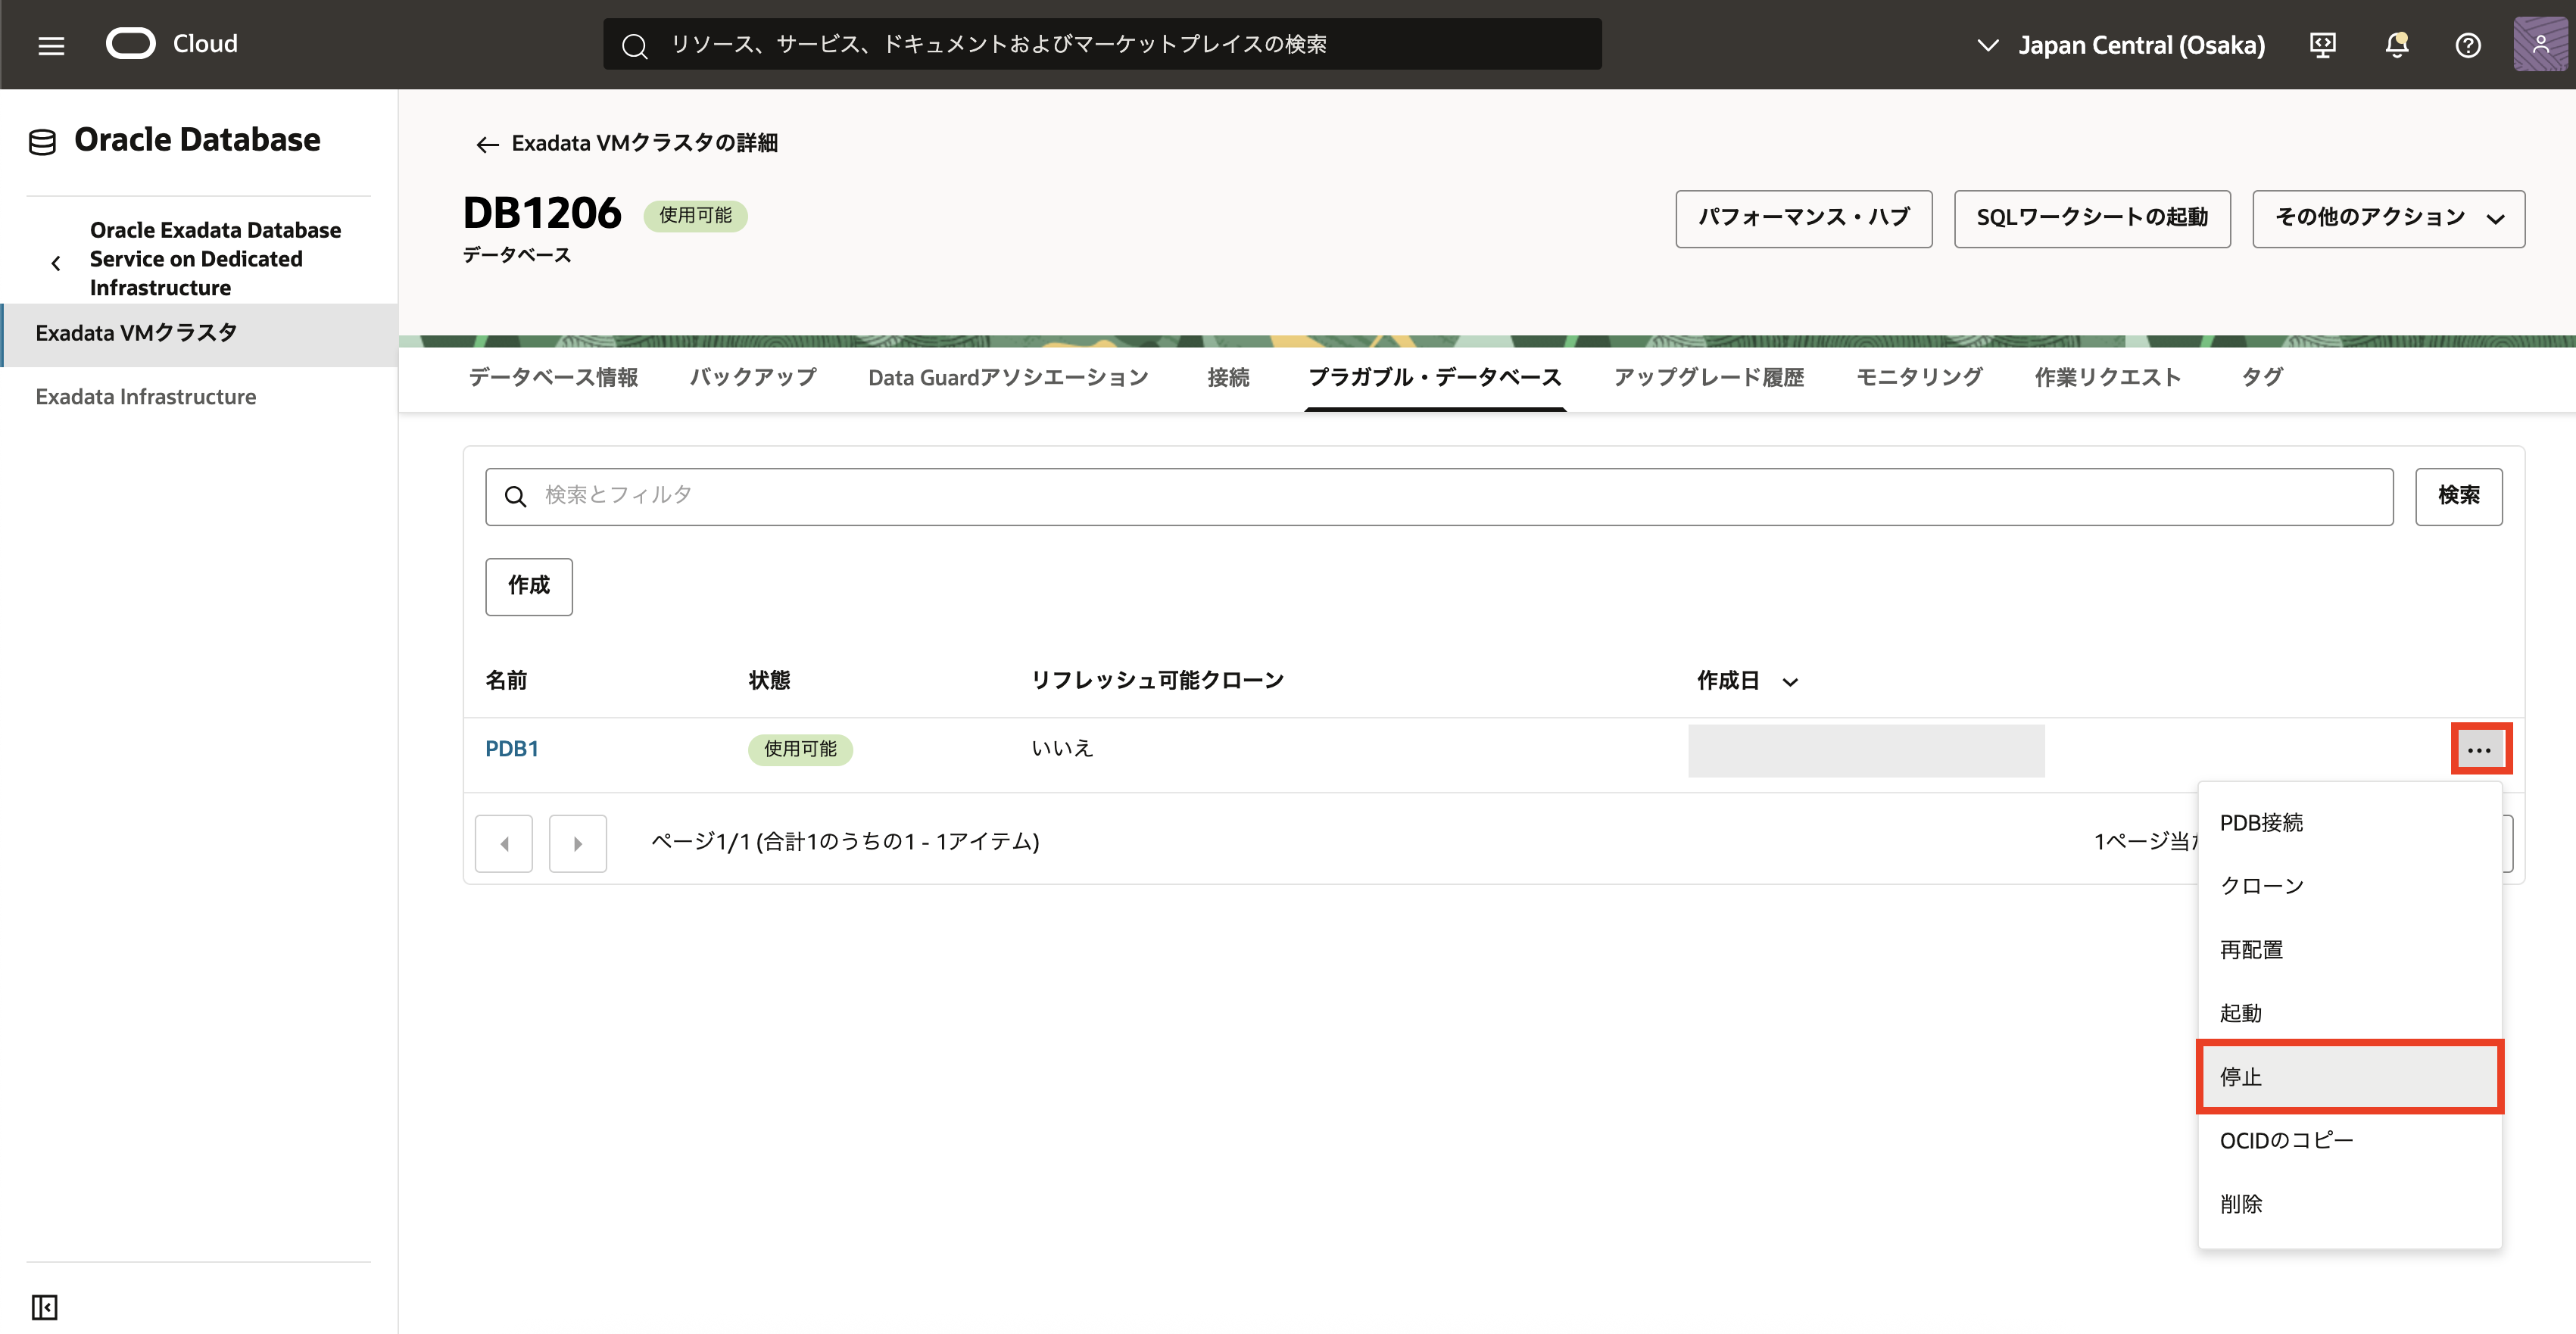The image size is (2576, 1334).
Task: Launch SQLワークシートの起動 button
Action: click(x=2091, y=218)
